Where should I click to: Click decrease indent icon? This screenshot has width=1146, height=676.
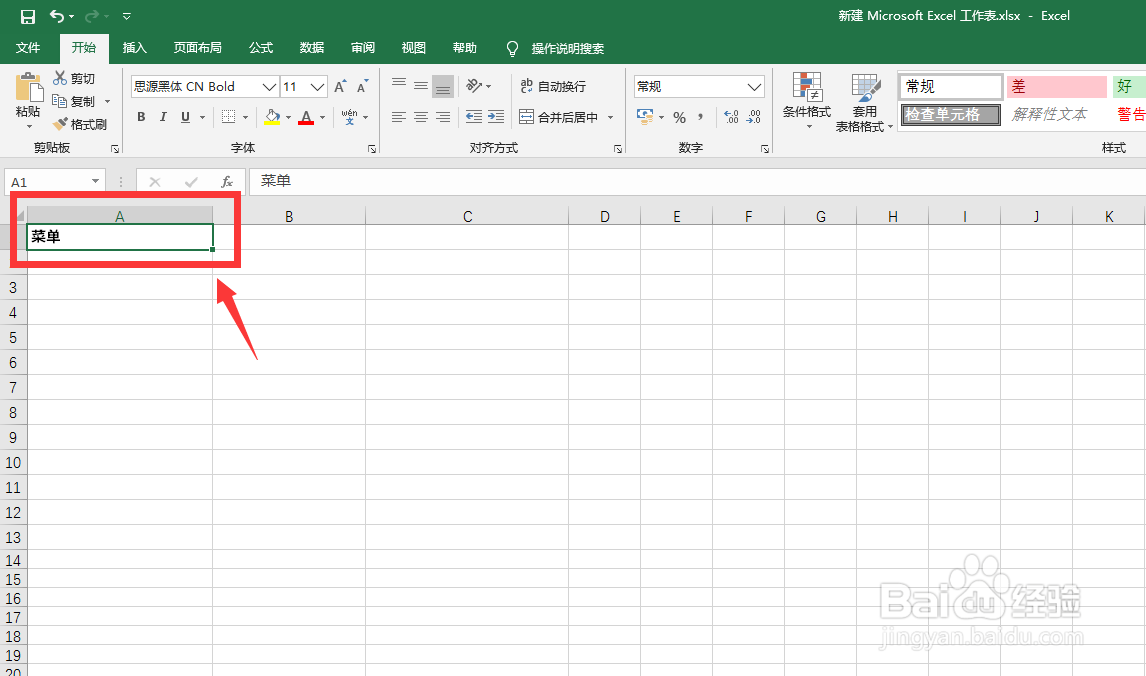click(474, 117)
